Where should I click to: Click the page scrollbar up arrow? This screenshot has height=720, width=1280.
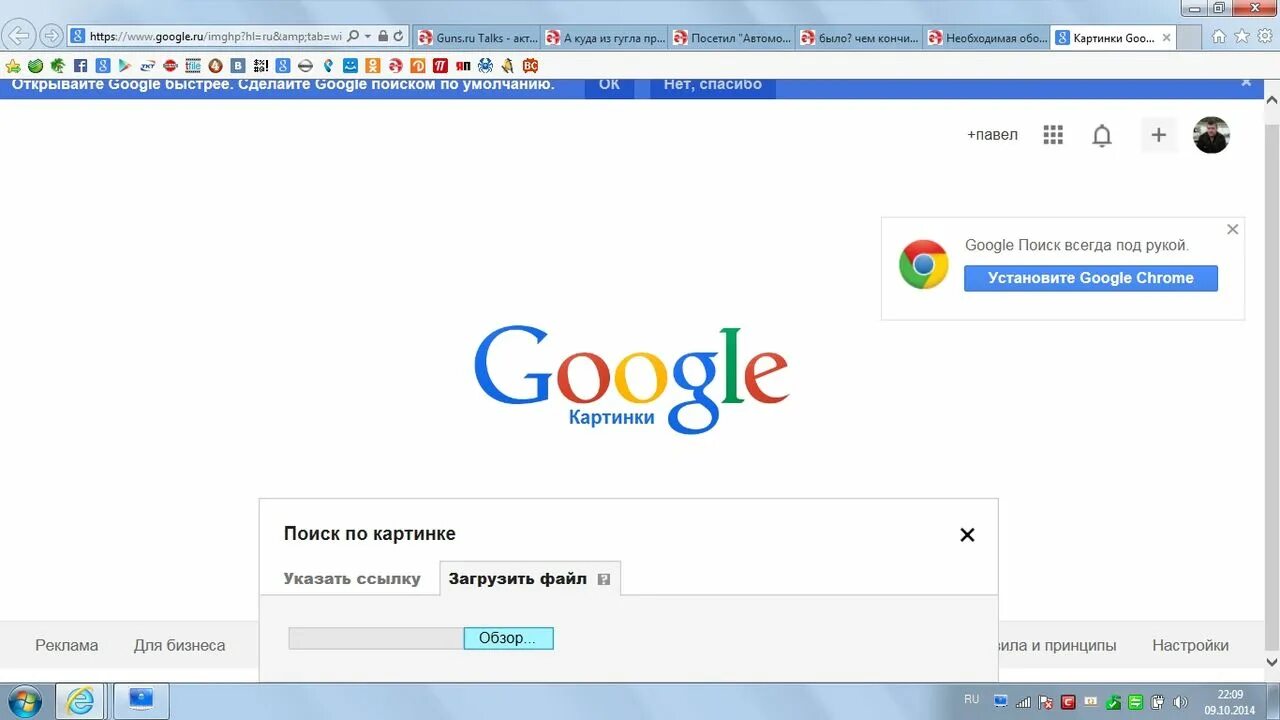(1272, 101)
